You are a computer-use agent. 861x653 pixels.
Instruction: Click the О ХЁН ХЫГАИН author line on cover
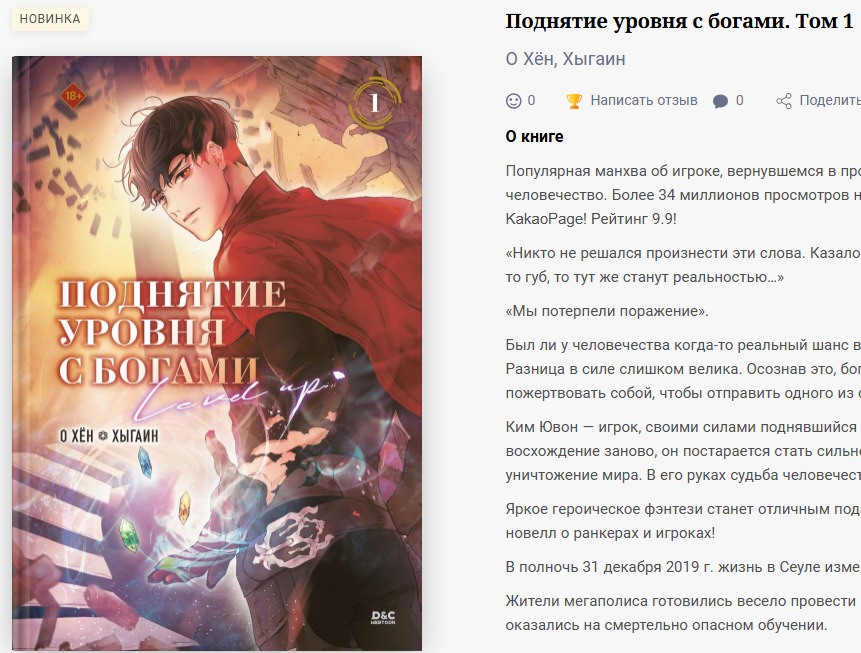pos(109,436)
